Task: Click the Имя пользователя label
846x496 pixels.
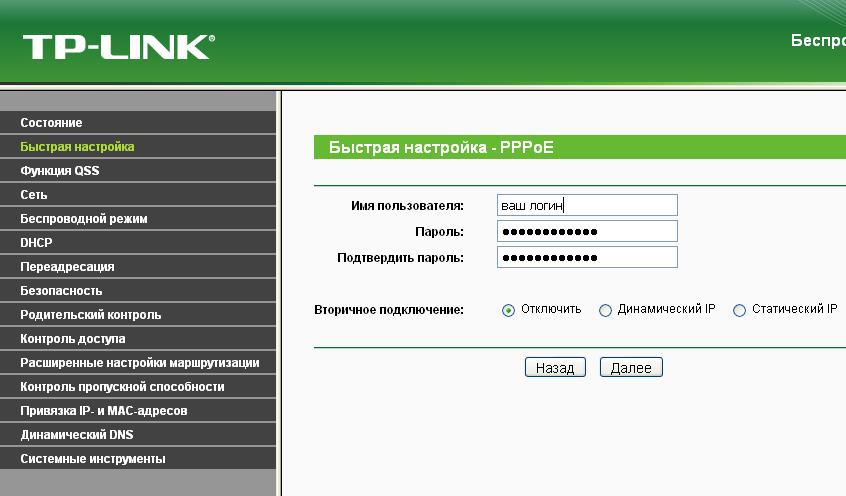Action: point(407,206)
